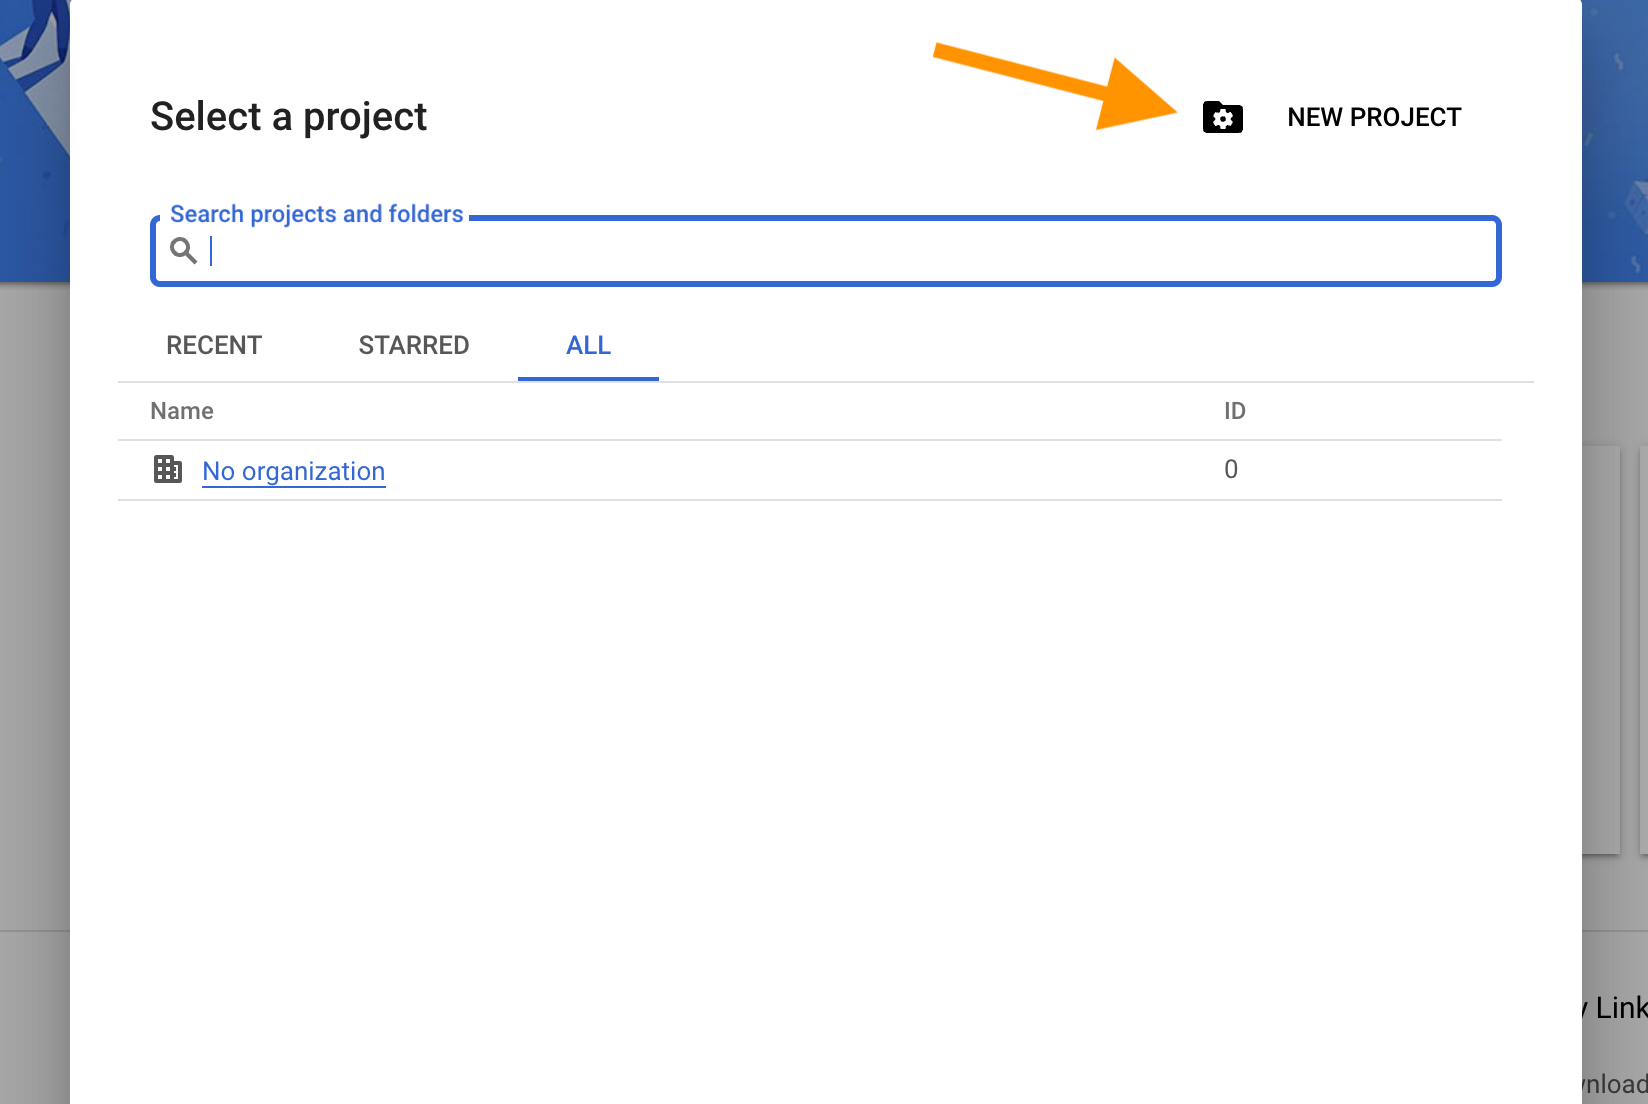Click the ID value 0 for No organization

point(1231,469)
